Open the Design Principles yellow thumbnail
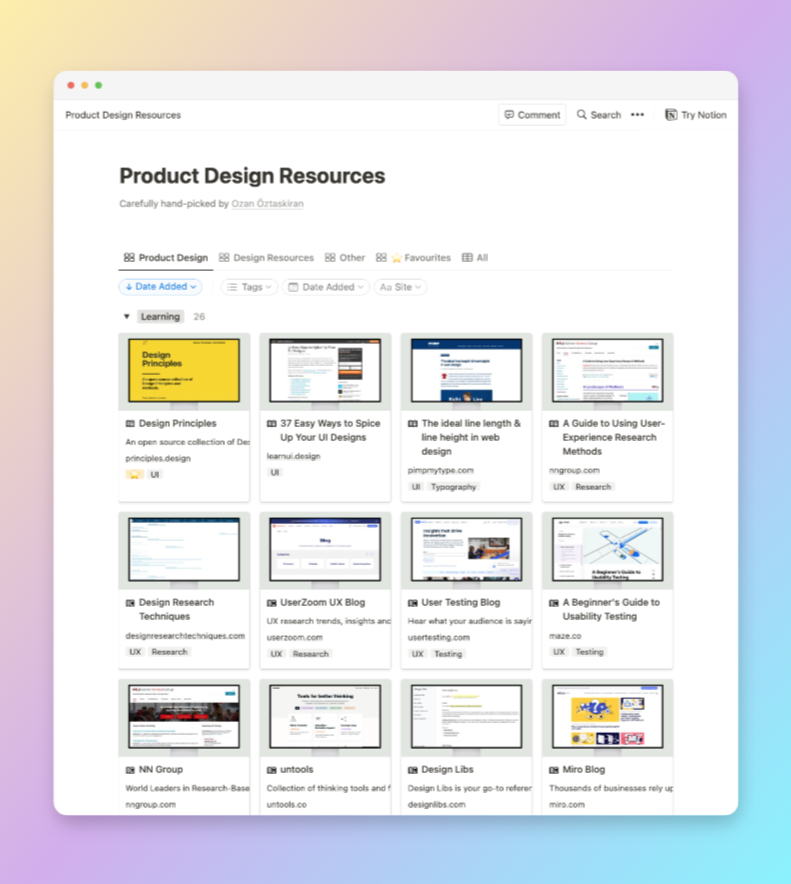This screenshot has height=884, width=791. [184, 370]
